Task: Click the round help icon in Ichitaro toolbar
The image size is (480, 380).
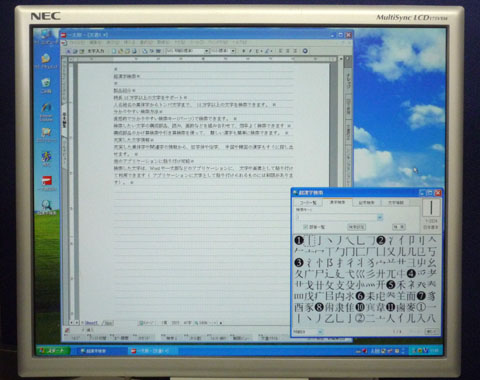Action: (x=305, y=51)
